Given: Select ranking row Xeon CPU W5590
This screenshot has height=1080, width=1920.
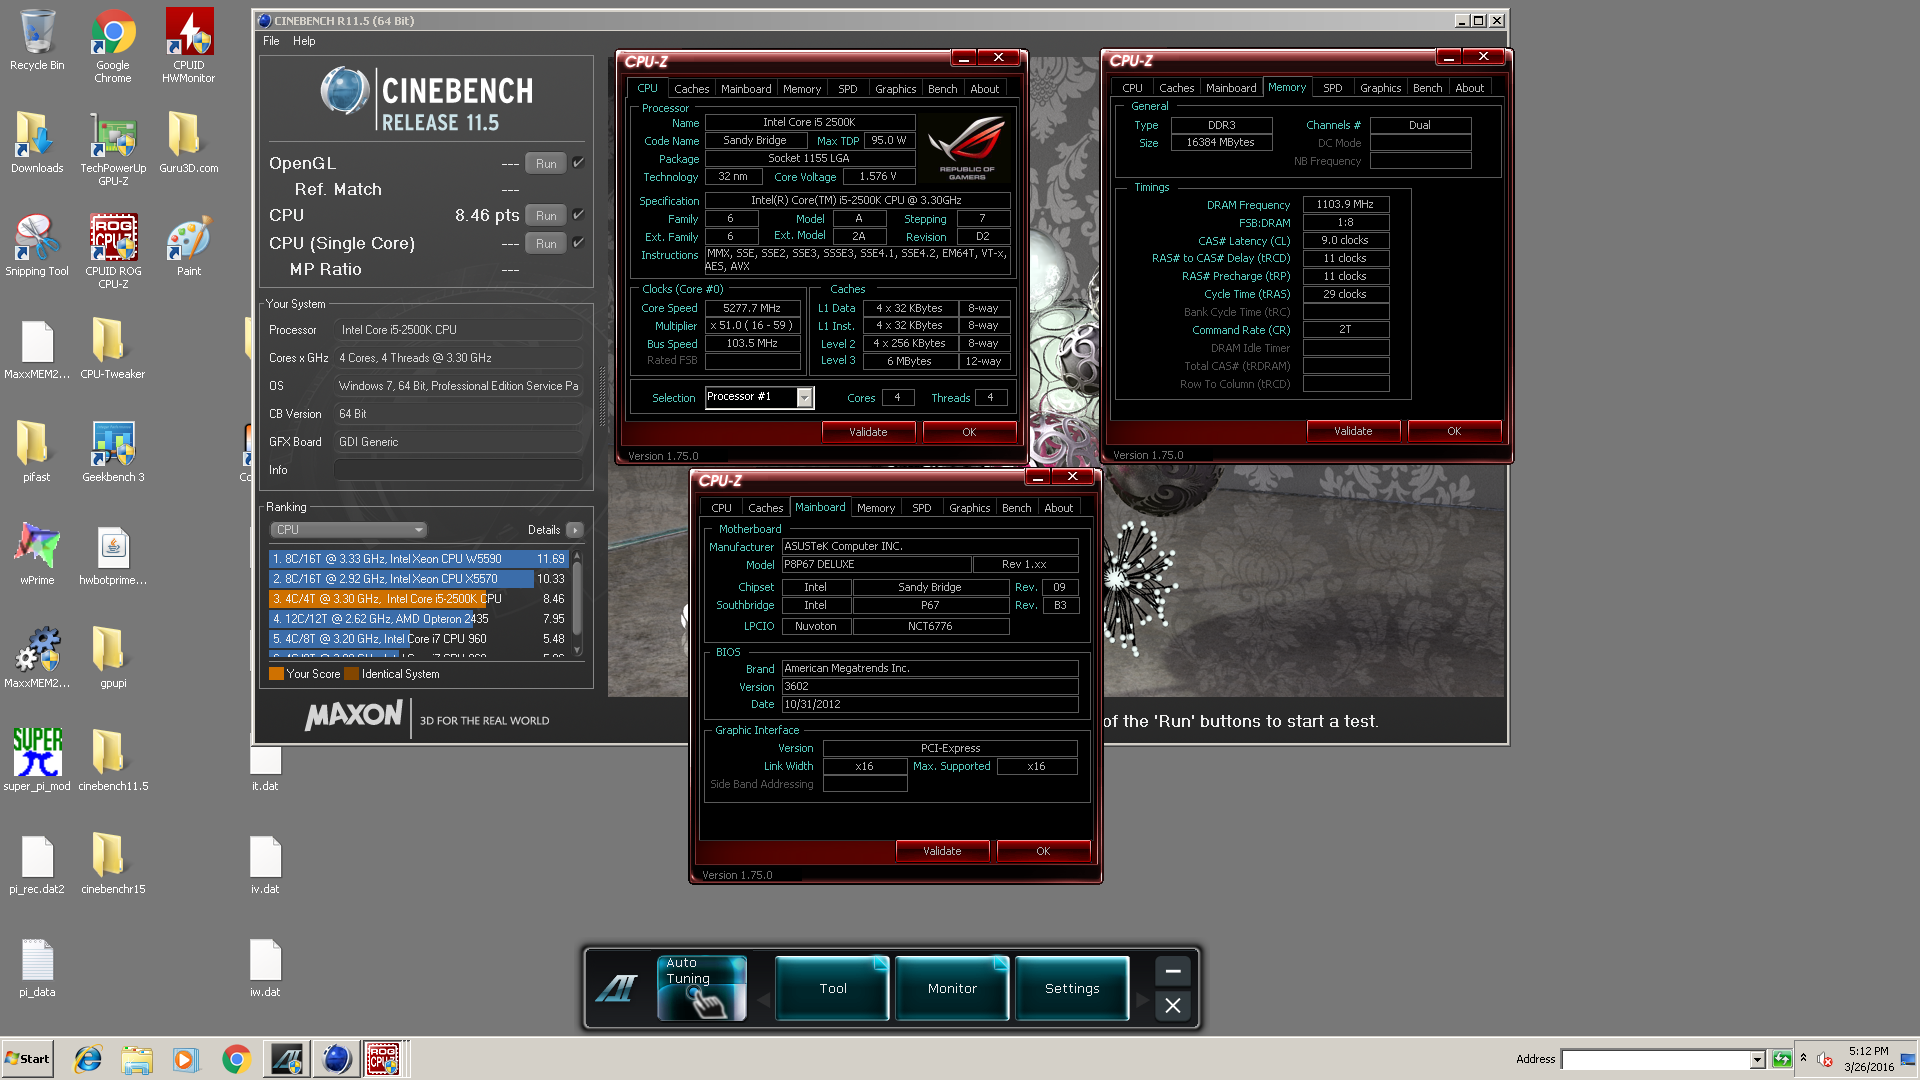Looking at the screenshot, I should (x=419, y=559).
